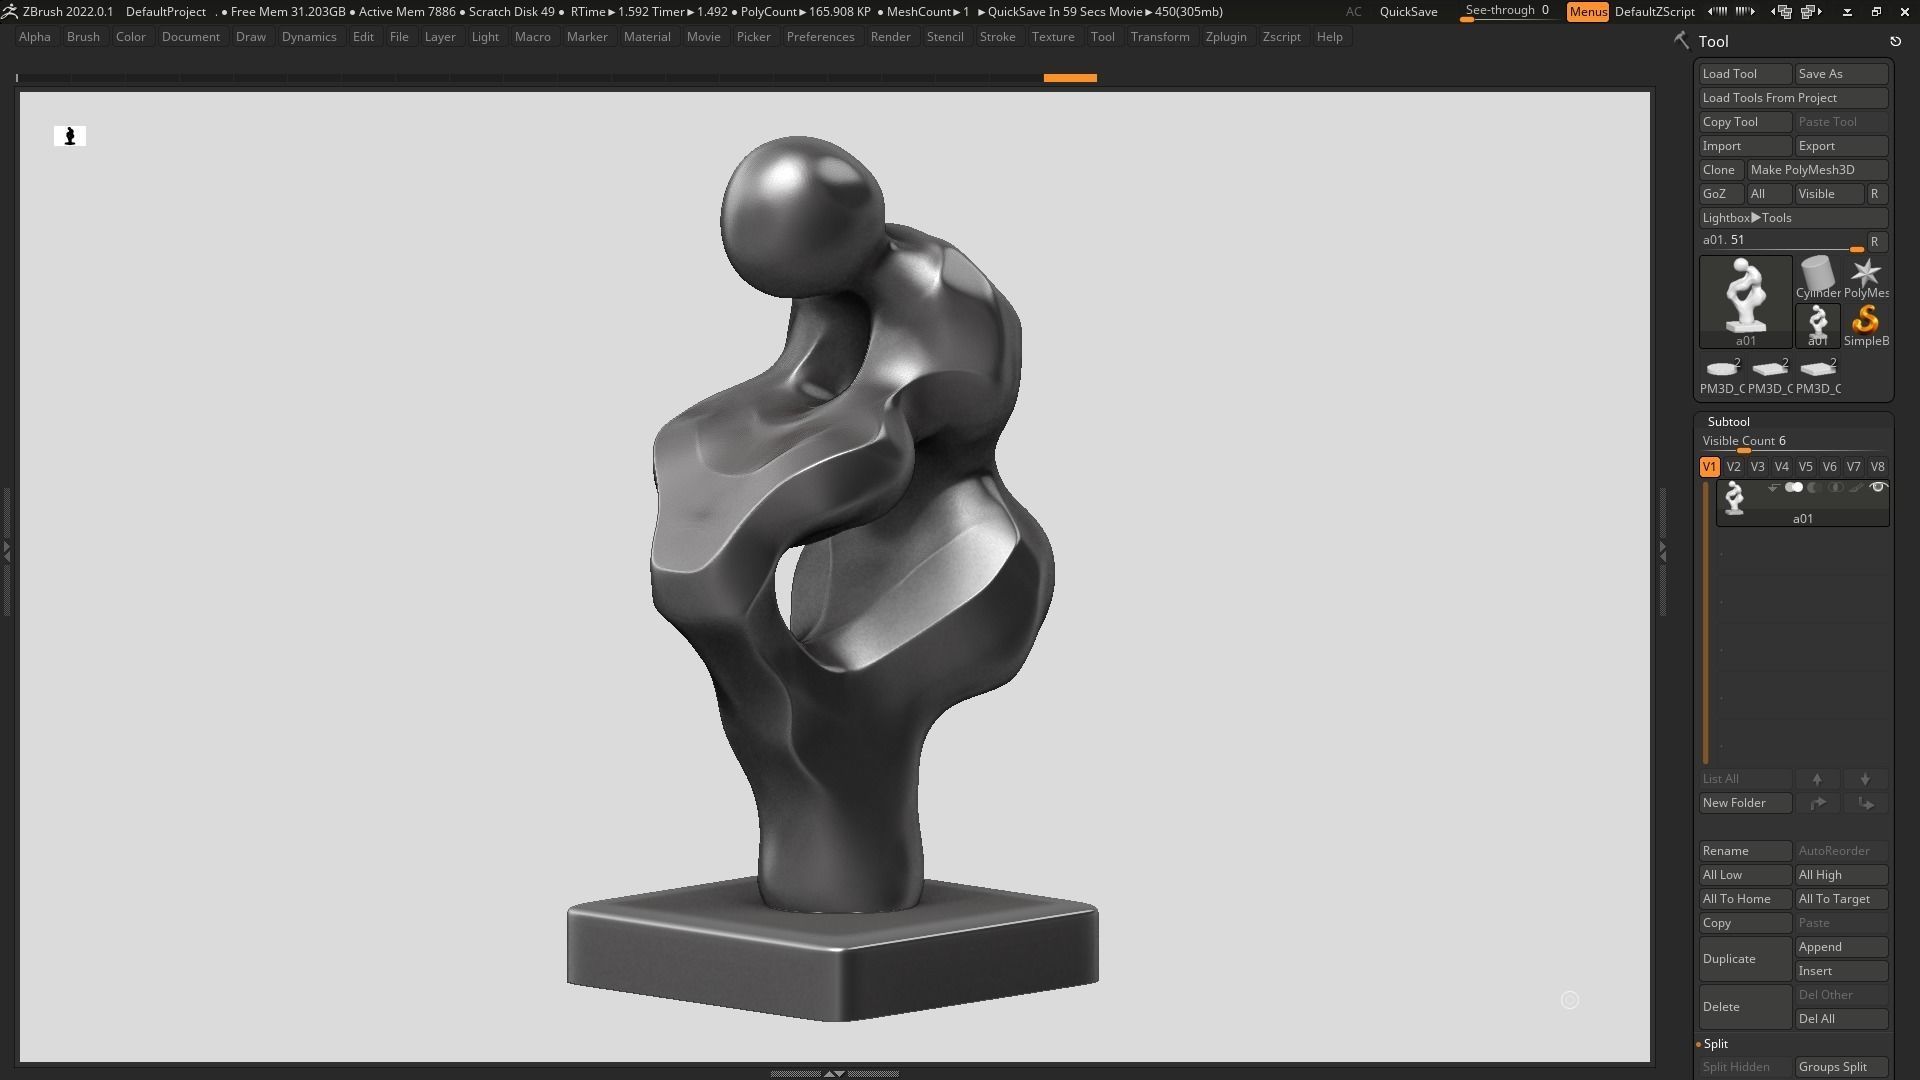Click the Tool palette dock arrow icon

click(1895, 41)
